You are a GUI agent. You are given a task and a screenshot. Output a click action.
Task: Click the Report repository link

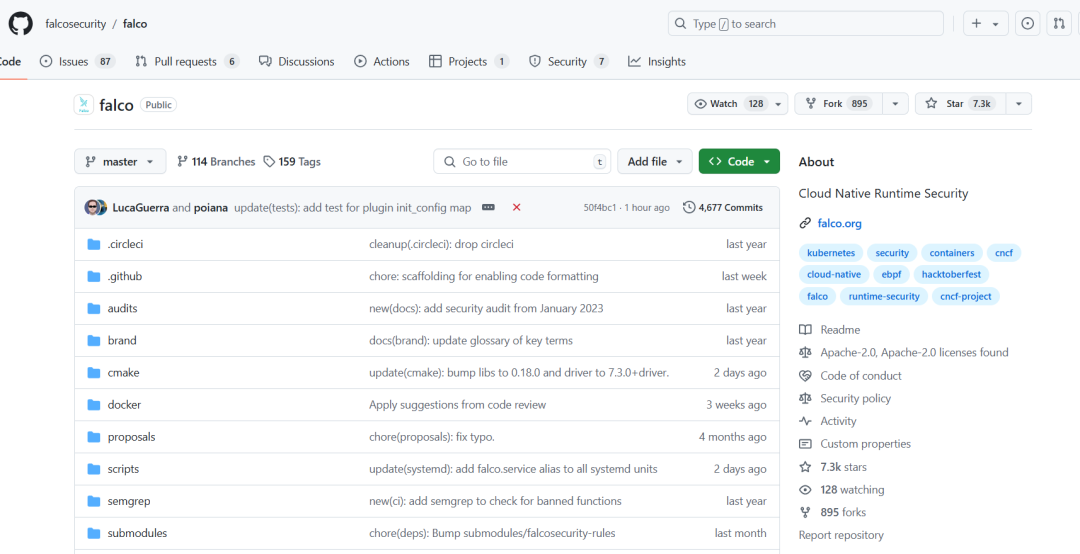tap(841, 535)
